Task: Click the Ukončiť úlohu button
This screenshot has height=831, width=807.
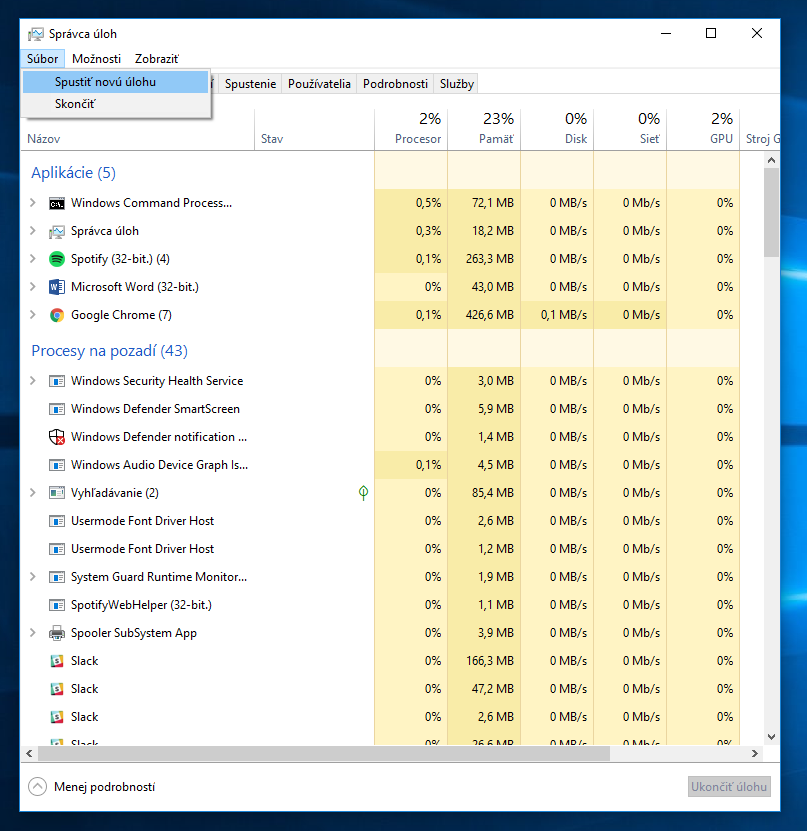Action: [x=729, y=787]
